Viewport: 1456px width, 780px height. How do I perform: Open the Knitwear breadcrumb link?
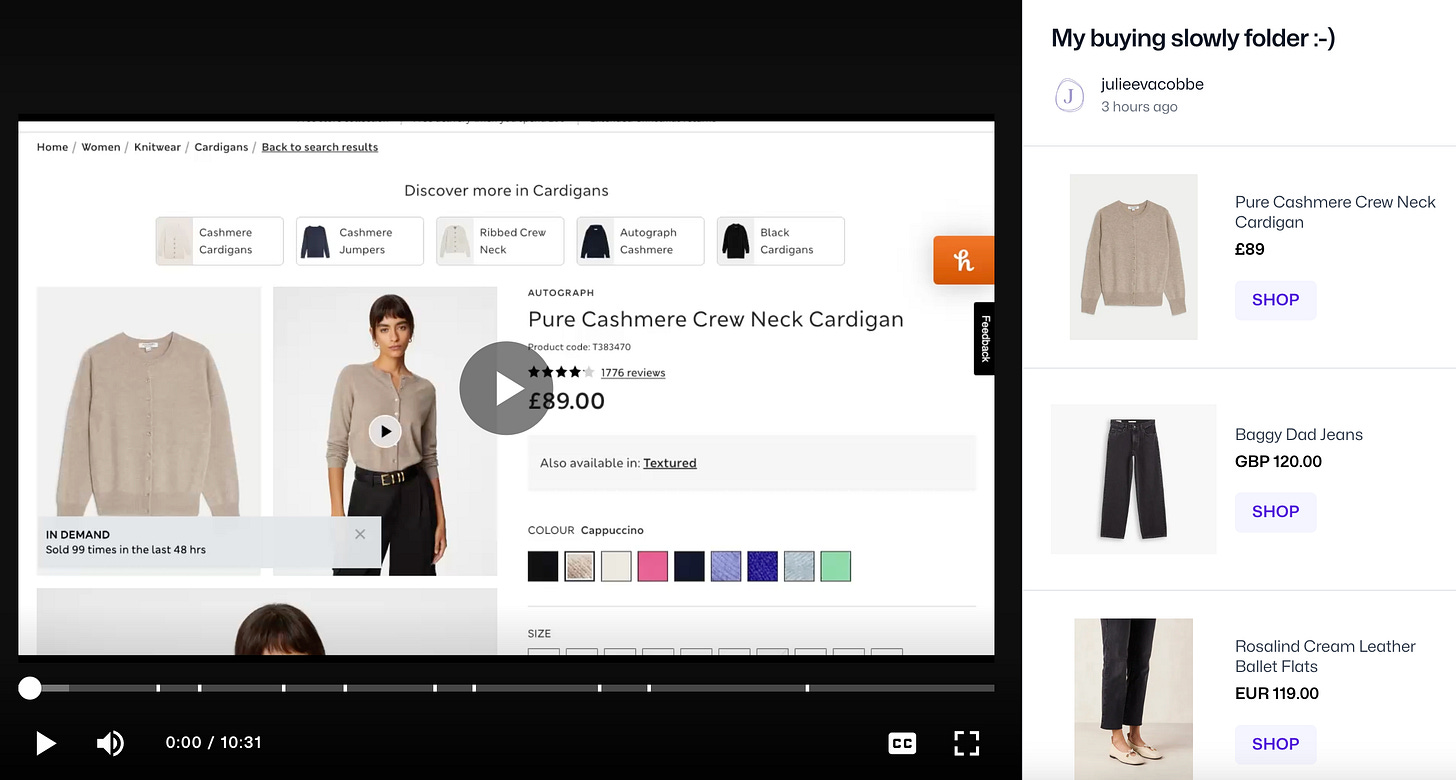(x=157, y=147)
